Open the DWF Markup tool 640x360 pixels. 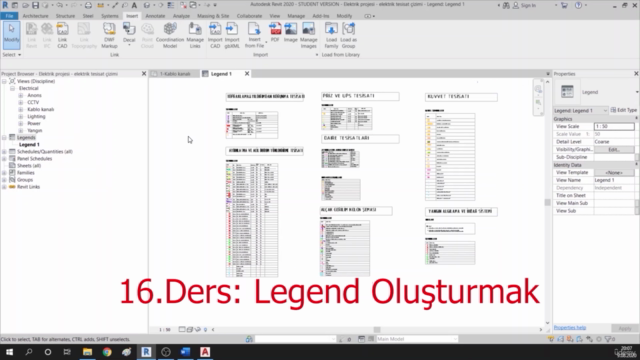(x=109, y=35)
